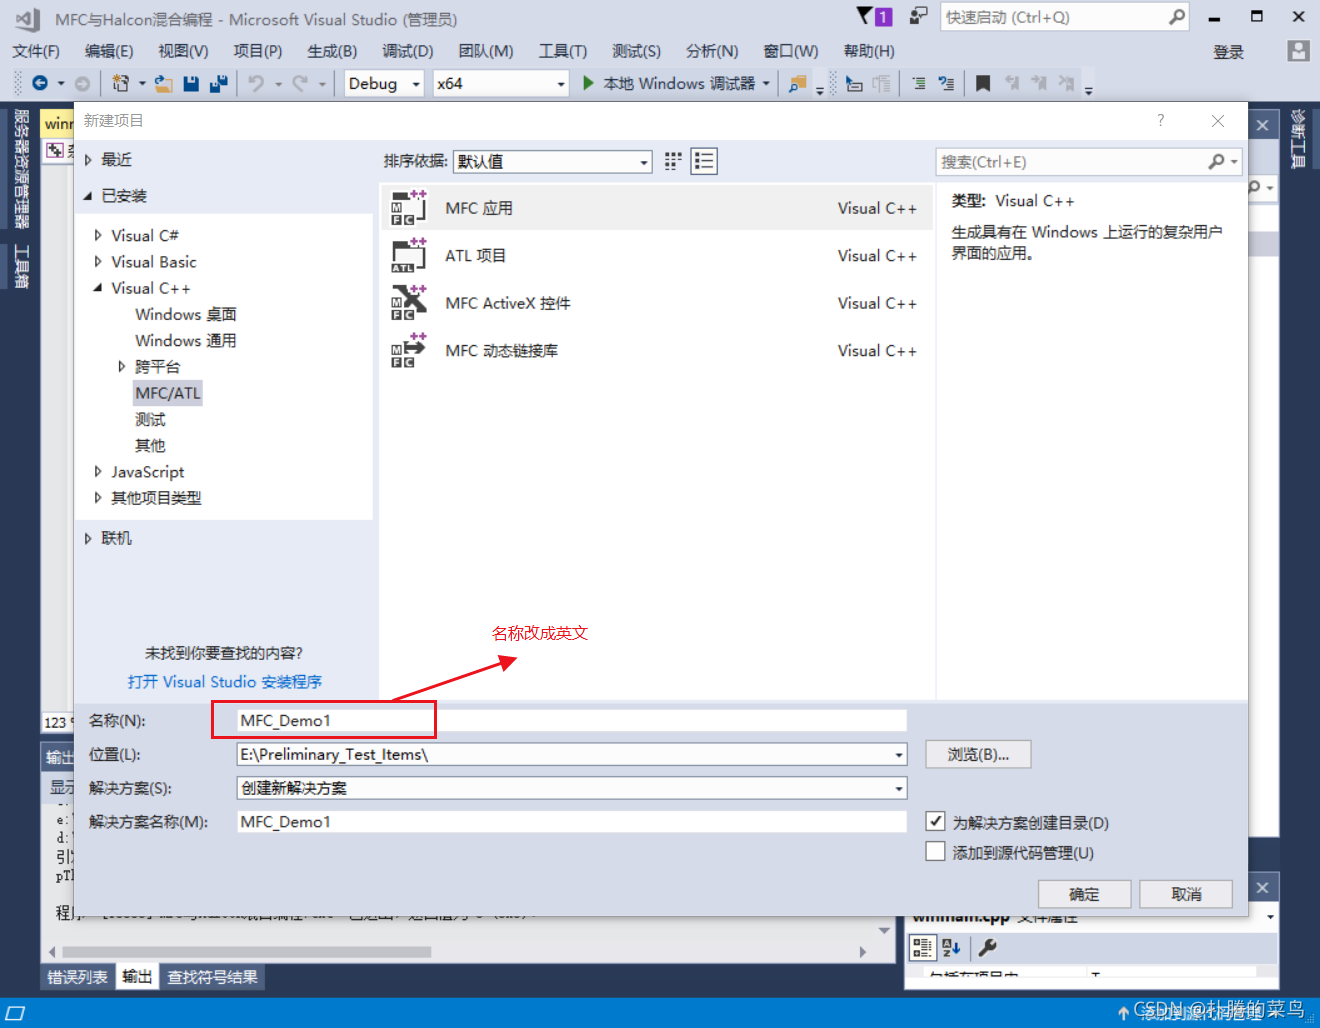Click the account avatar icon
Screen dimensions: 1320x1028
1298,50
